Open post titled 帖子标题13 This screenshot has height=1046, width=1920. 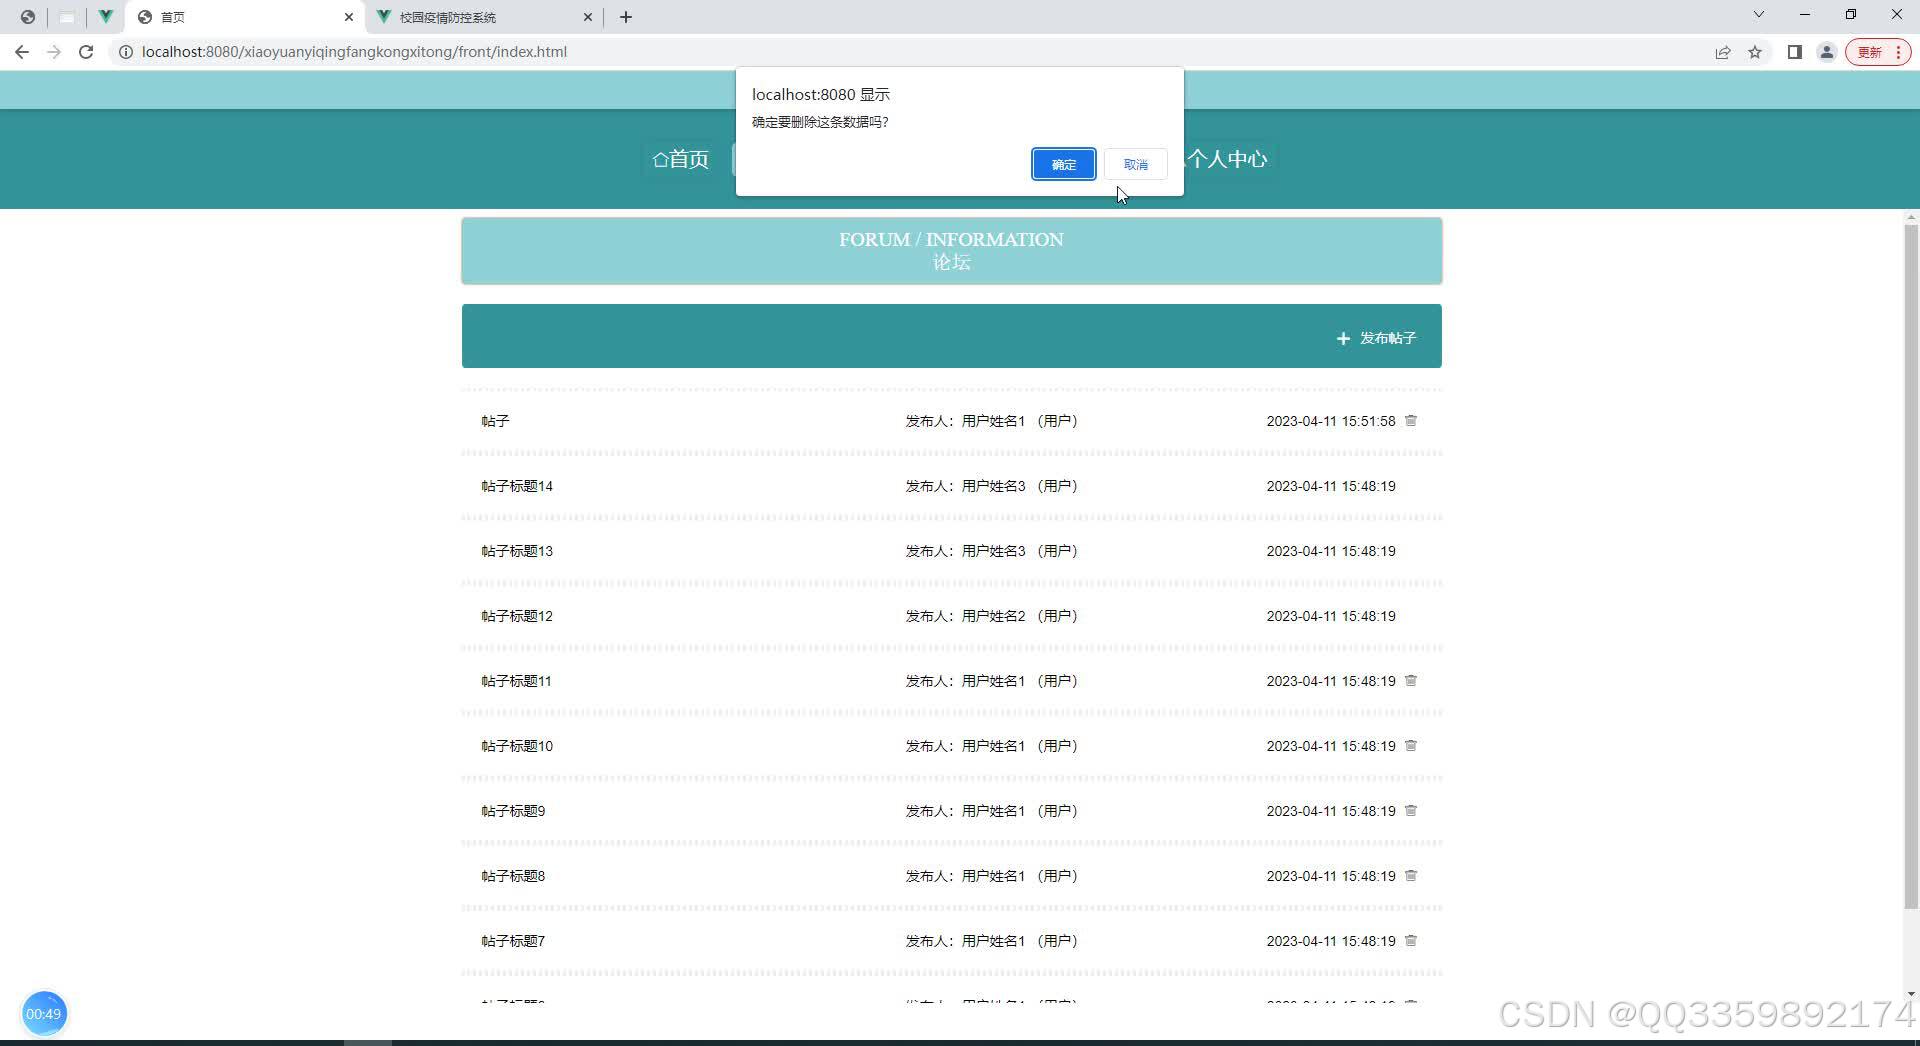tap(517, 551)
